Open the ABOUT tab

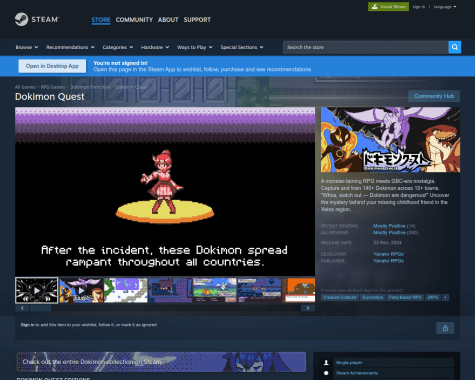tap(168, 20)
